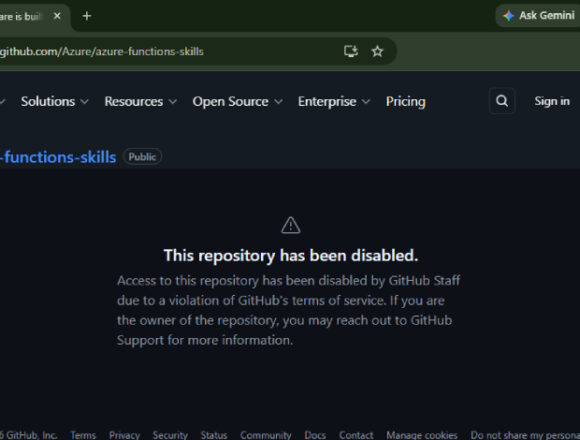The image size is (580, 440).
Task: Click Do not share my personal information
Action: (x=525, y=435)
